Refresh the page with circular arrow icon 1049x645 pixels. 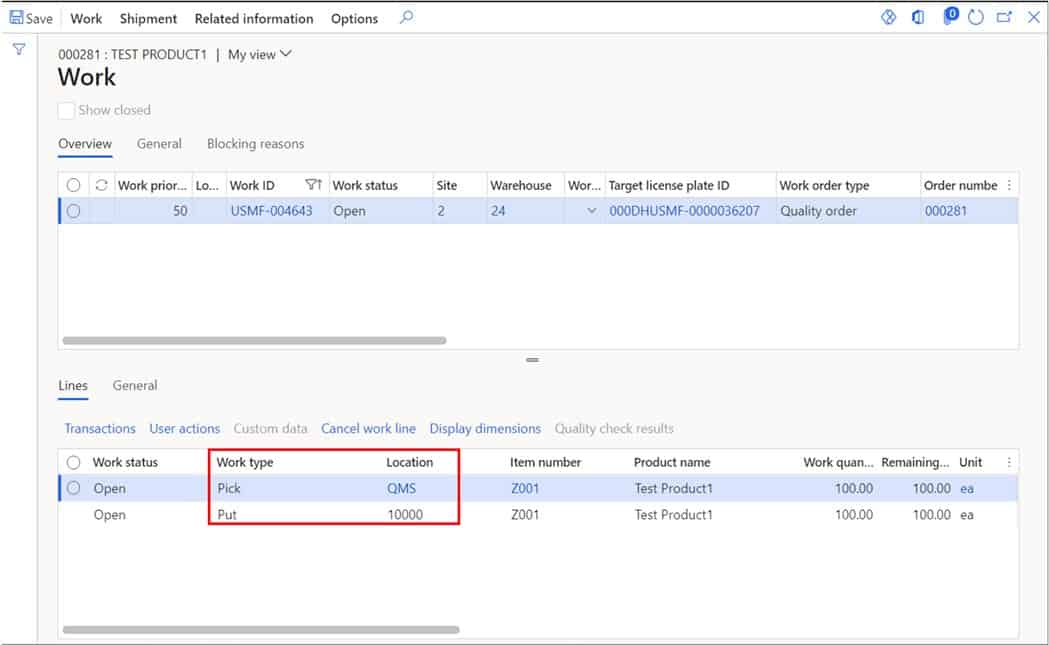click(975, 17)
